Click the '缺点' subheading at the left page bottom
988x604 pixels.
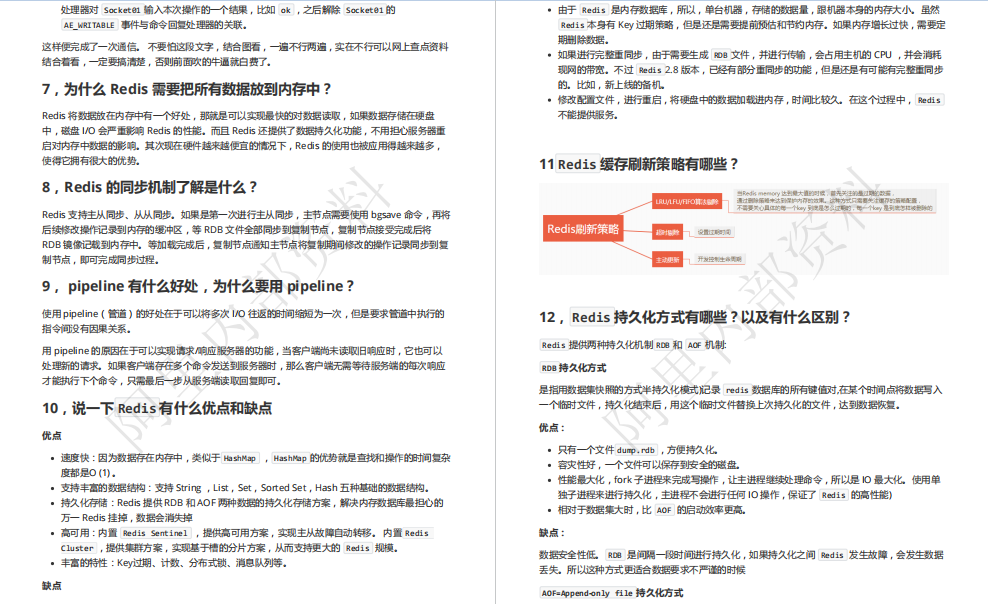(52, 586)
